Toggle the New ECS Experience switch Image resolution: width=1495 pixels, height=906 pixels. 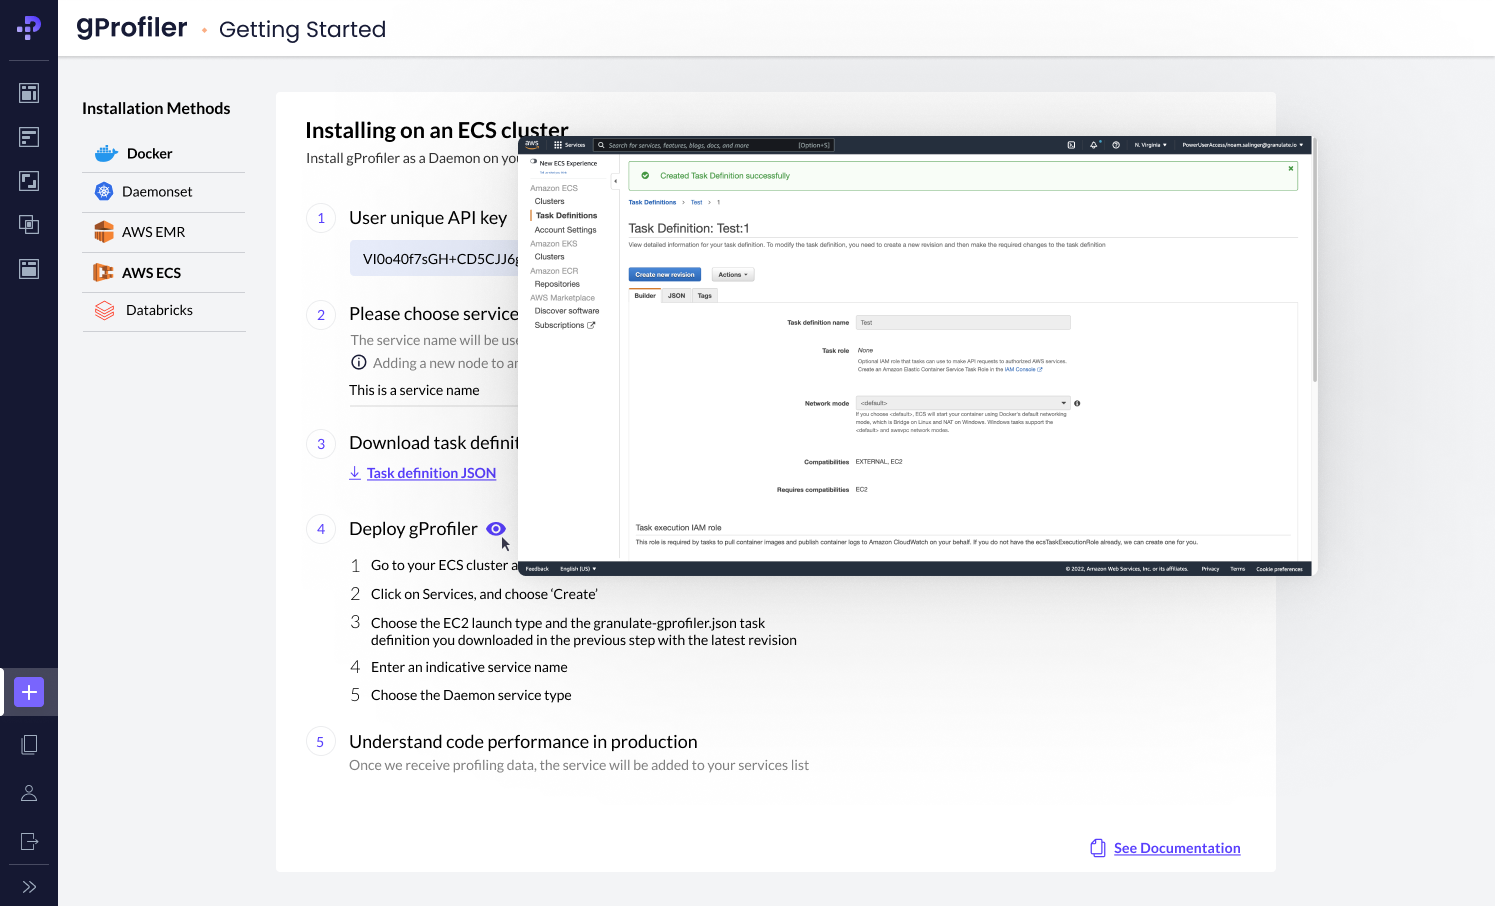(x=534, y=162)
